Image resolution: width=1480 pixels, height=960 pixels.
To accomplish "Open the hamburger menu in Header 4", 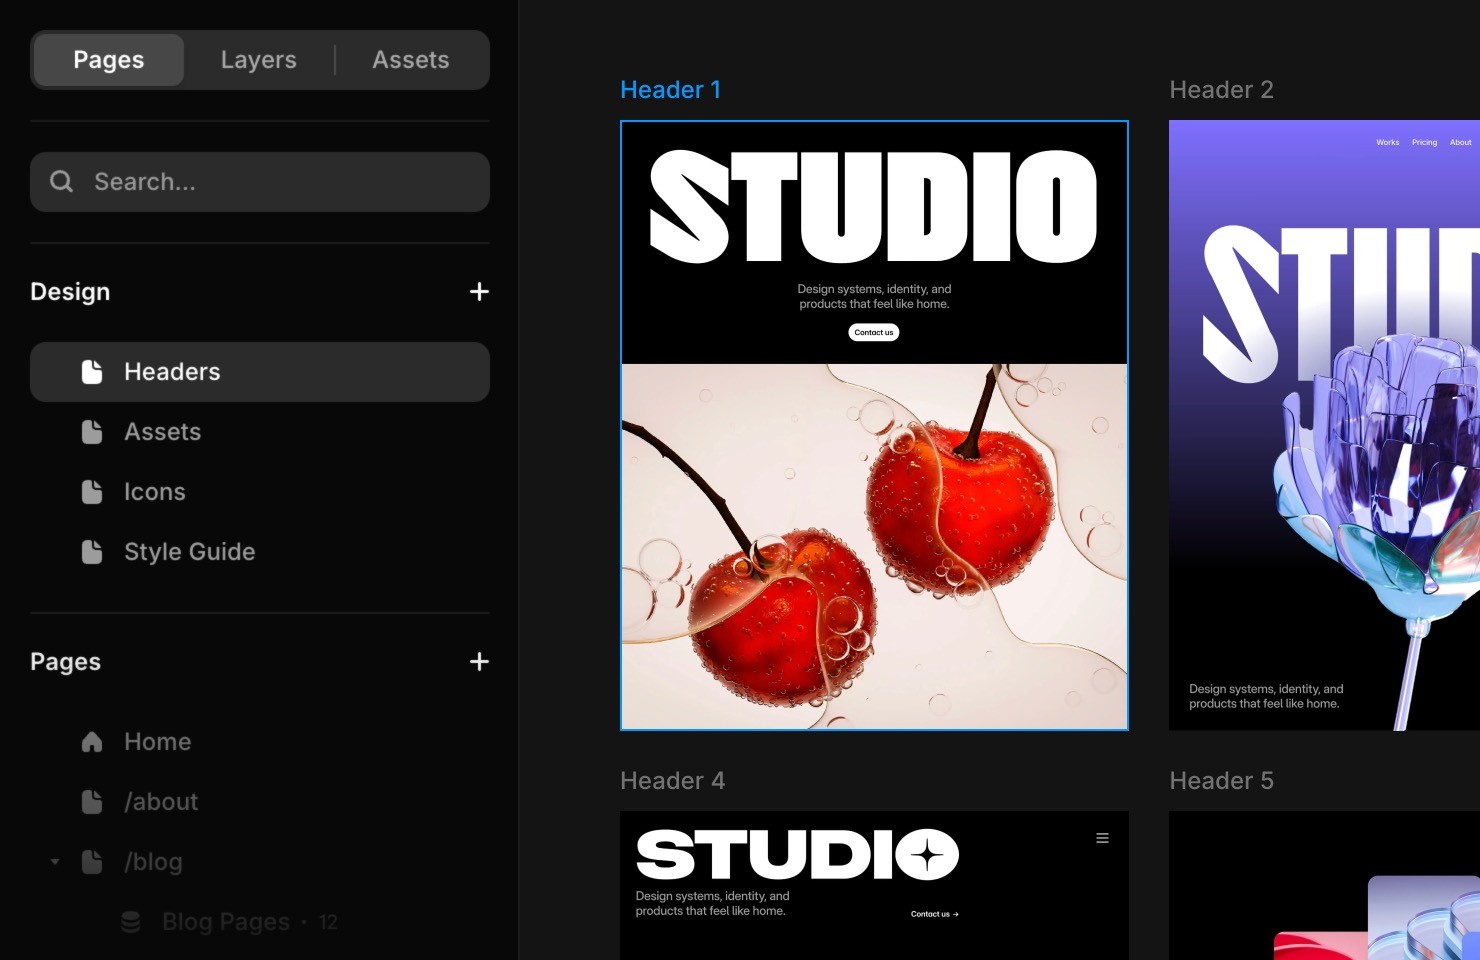I will (1103, 838).
